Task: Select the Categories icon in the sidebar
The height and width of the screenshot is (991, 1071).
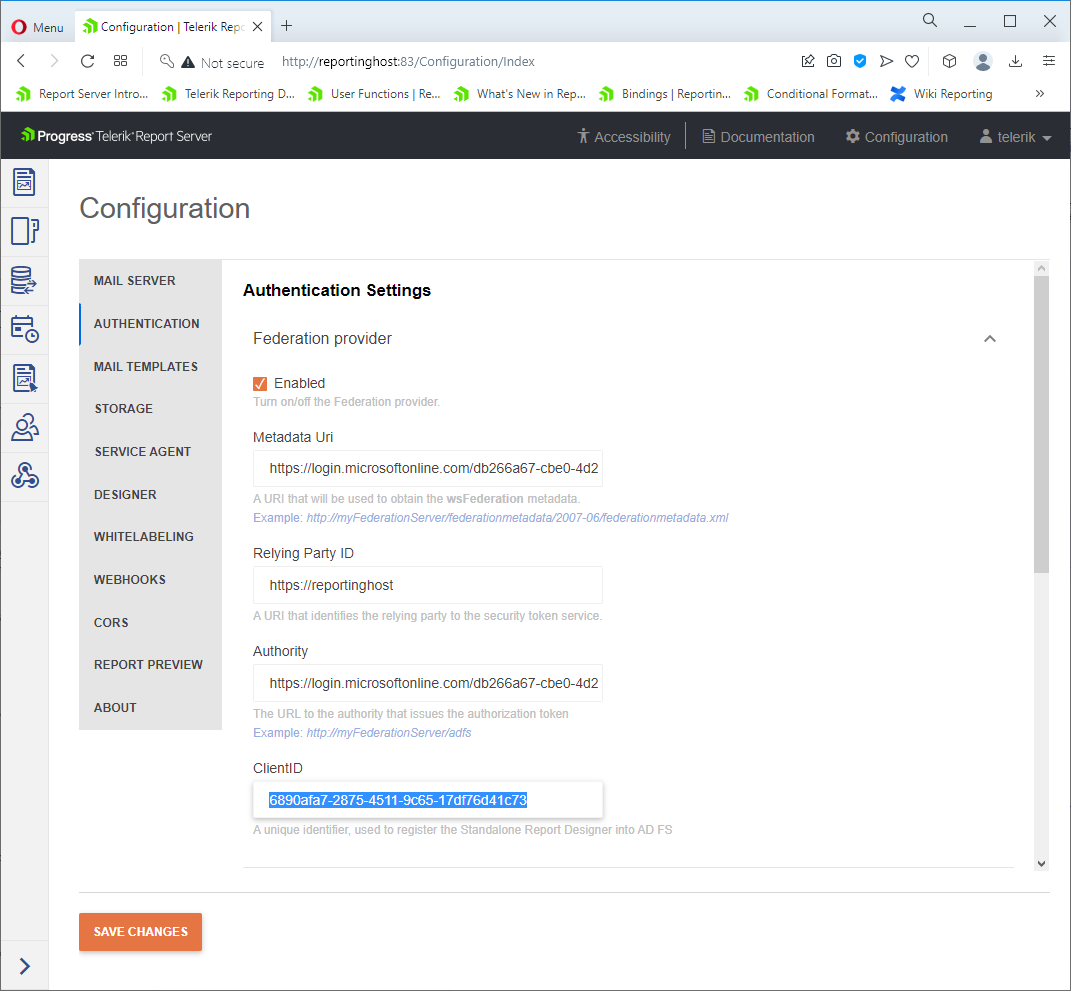Action: click(x=25, y=231)
